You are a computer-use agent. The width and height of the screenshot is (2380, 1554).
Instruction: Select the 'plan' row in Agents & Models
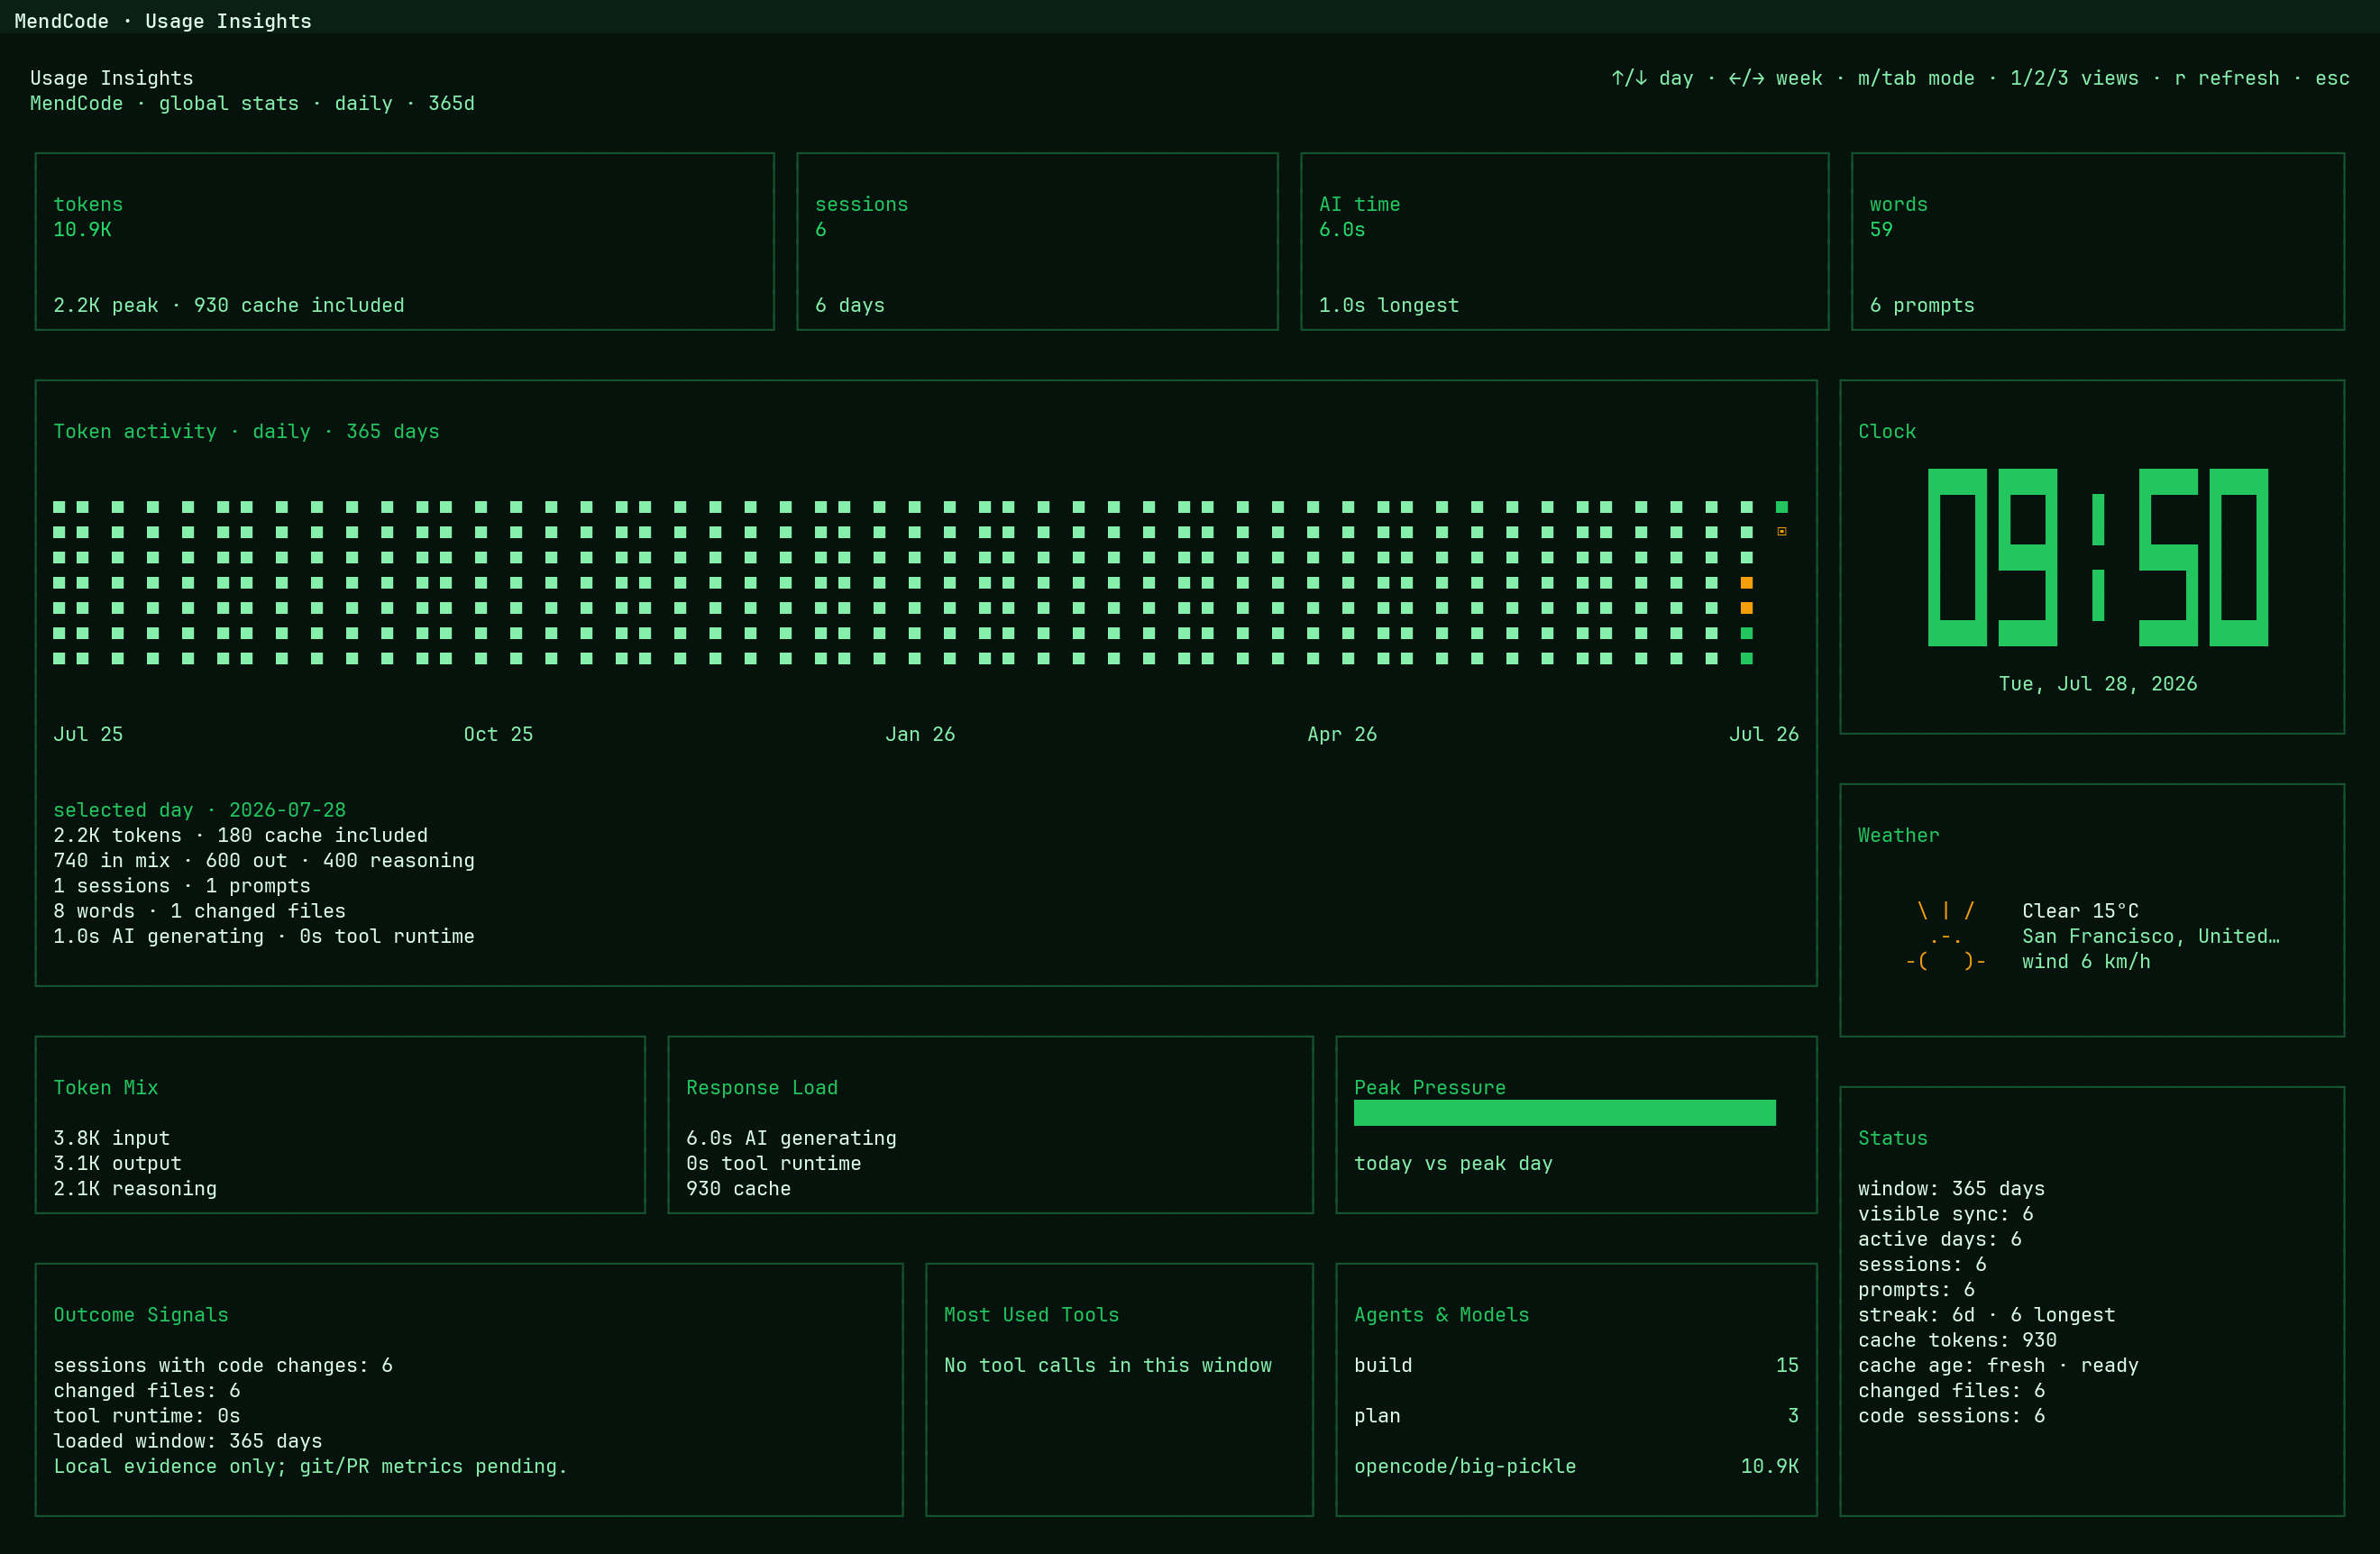[x=1576, y=1416]
